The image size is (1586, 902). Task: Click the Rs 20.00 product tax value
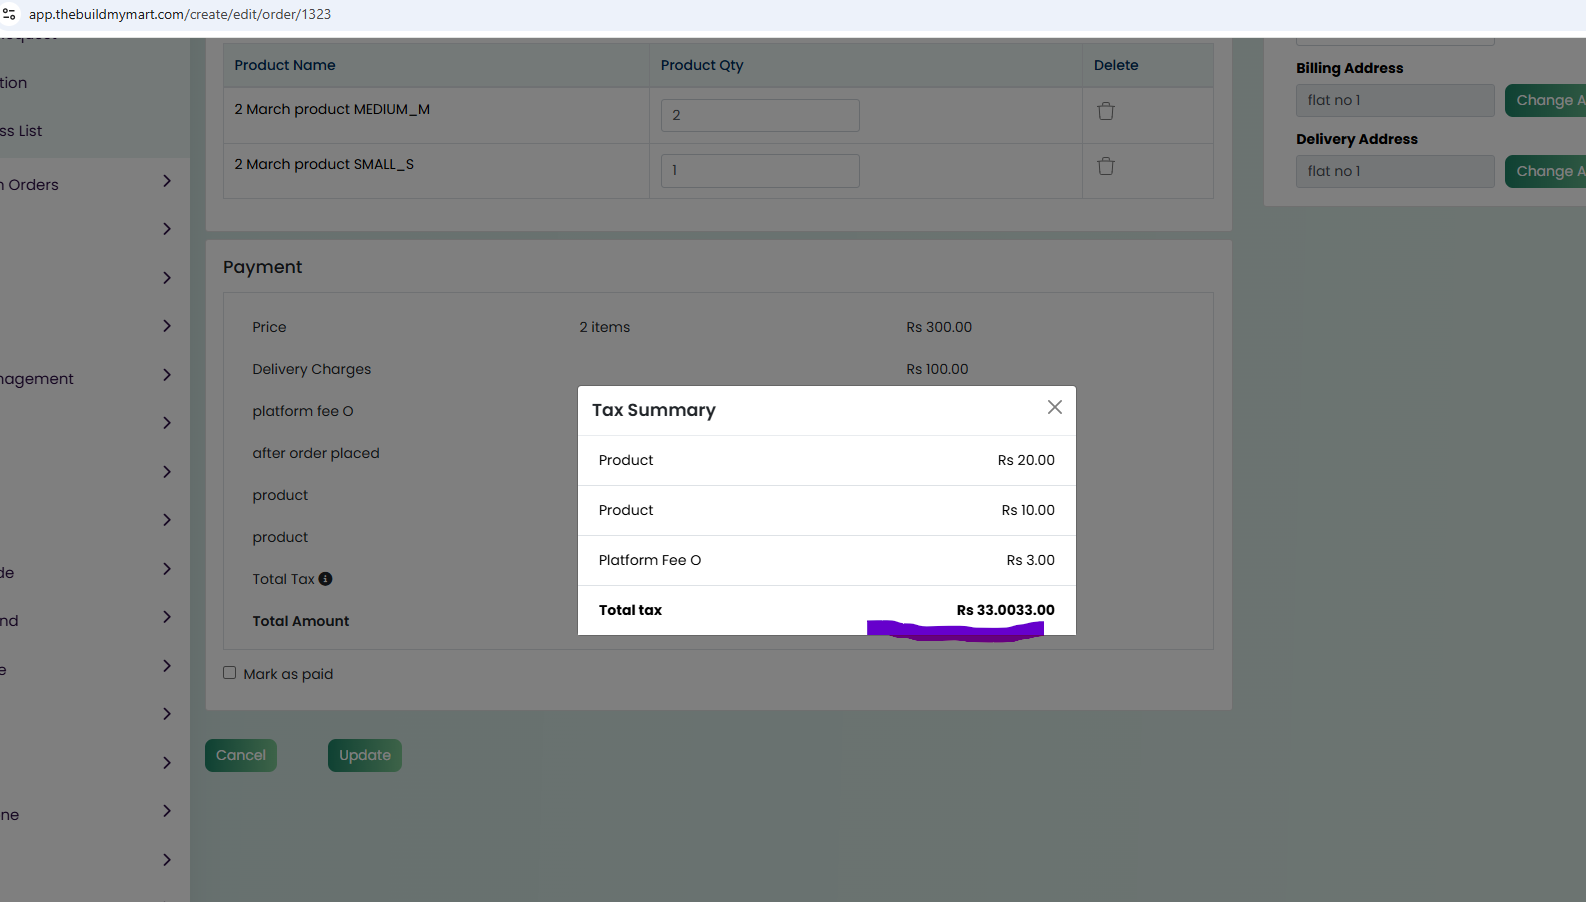click(1026, 460)
